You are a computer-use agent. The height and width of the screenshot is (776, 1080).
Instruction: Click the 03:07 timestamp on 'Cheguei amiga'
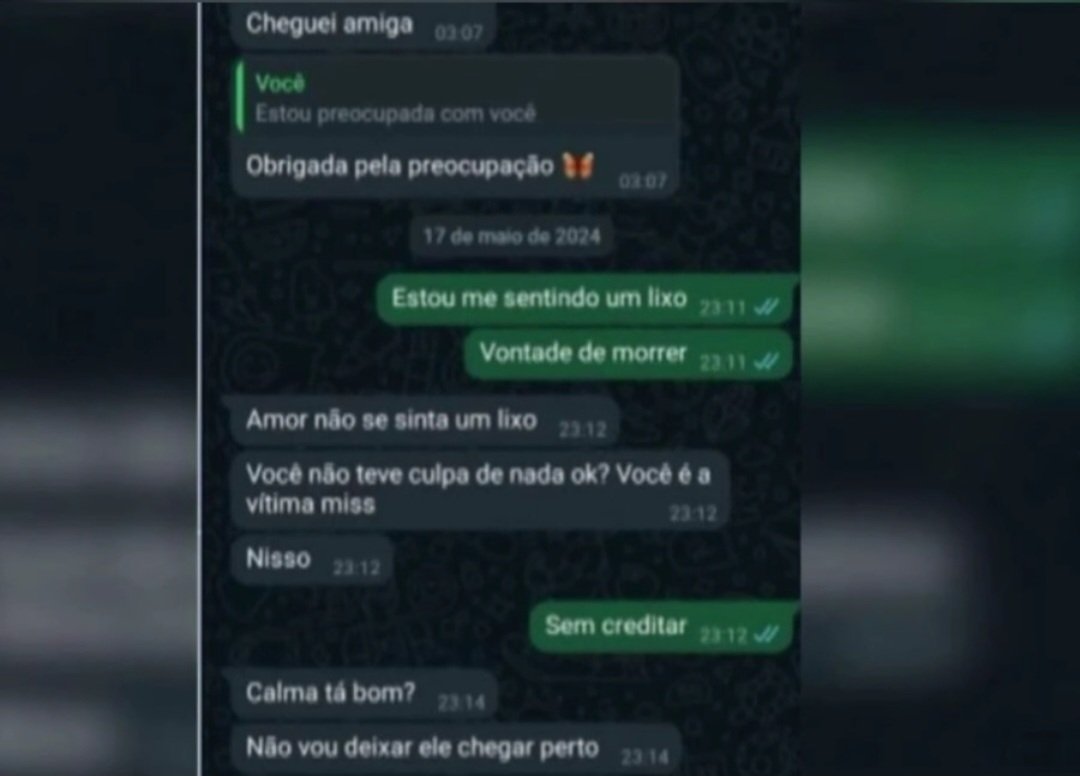459,32
